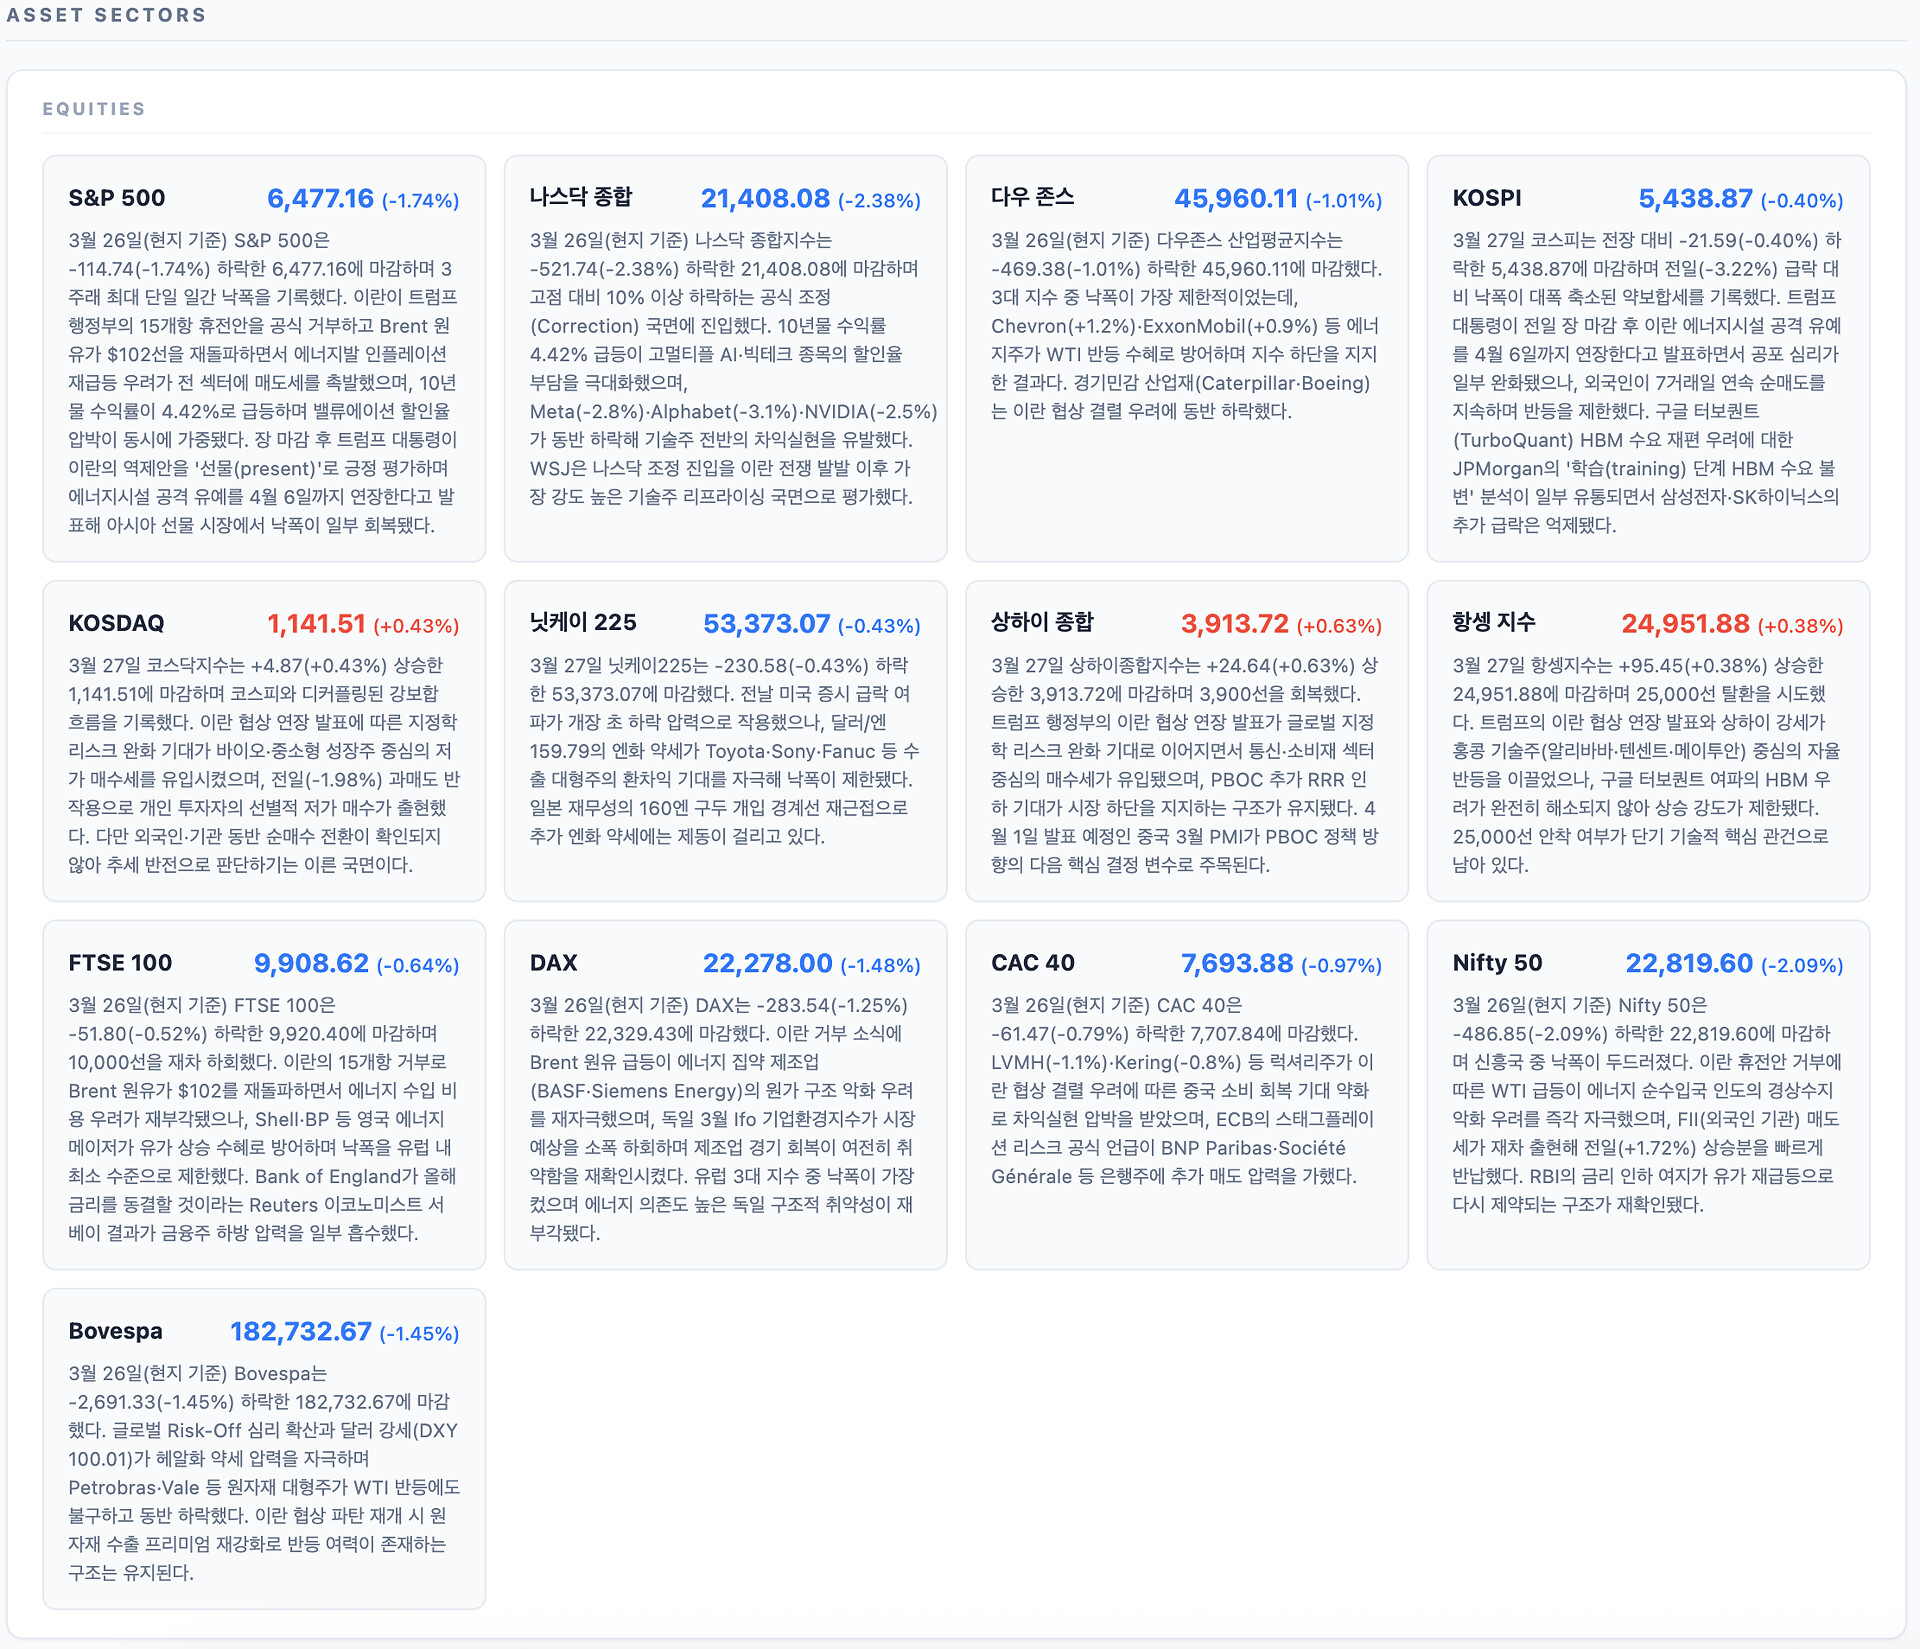Image resolution: width=1920 pixels, height=1649 pixels.
Task: Click the KOSPI value 5,438.87
Action: 1695,198
